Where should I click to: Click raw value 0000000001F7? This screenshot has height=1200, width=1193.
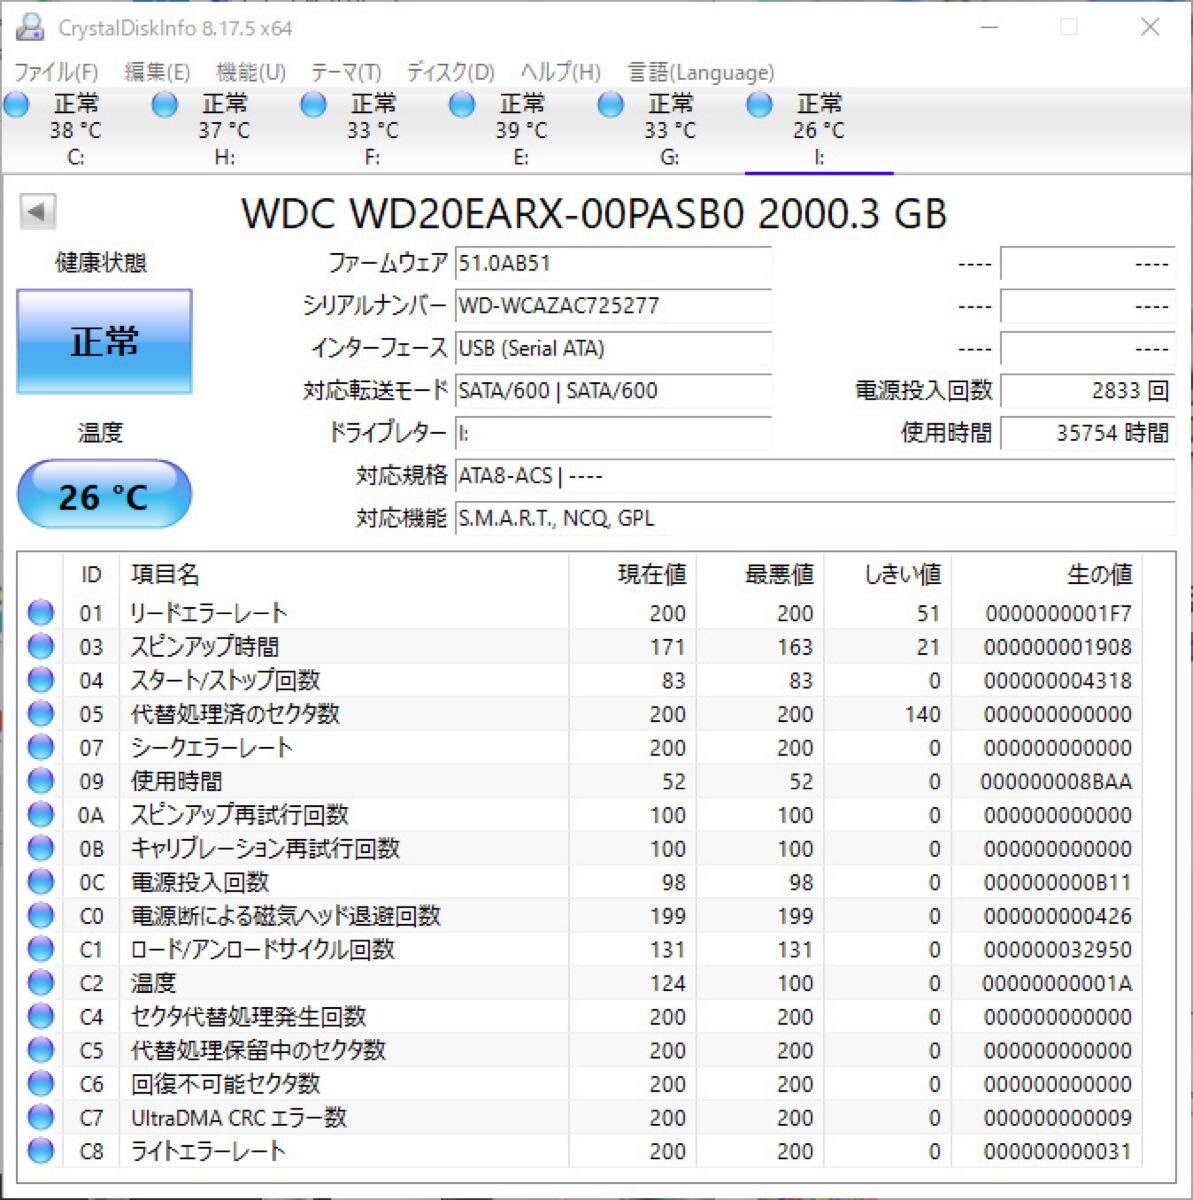(x=1058, y=613)
